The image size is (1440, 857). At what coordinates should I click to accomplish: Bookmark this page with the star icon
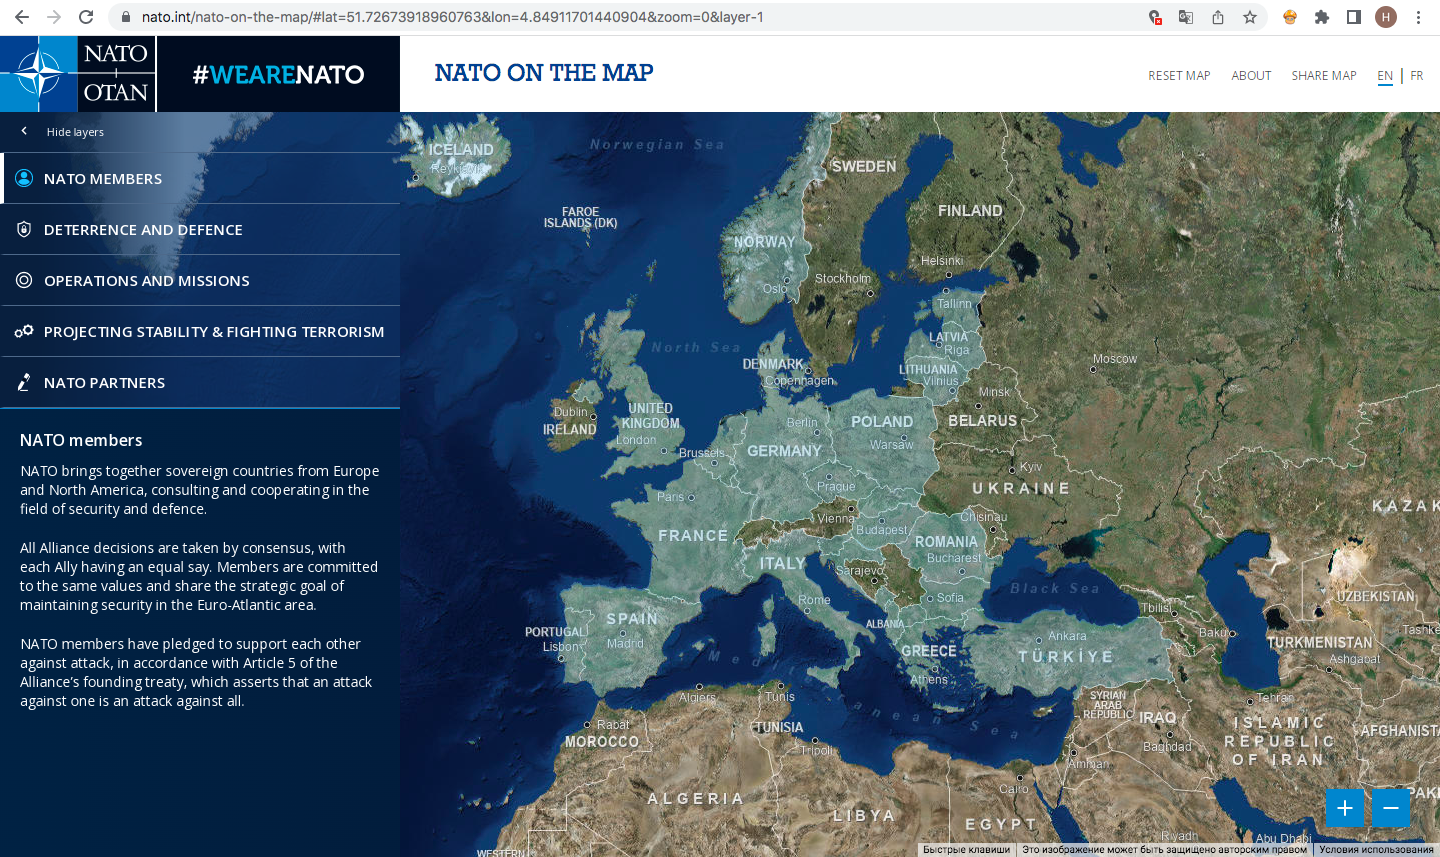(x=1250, y=17)
